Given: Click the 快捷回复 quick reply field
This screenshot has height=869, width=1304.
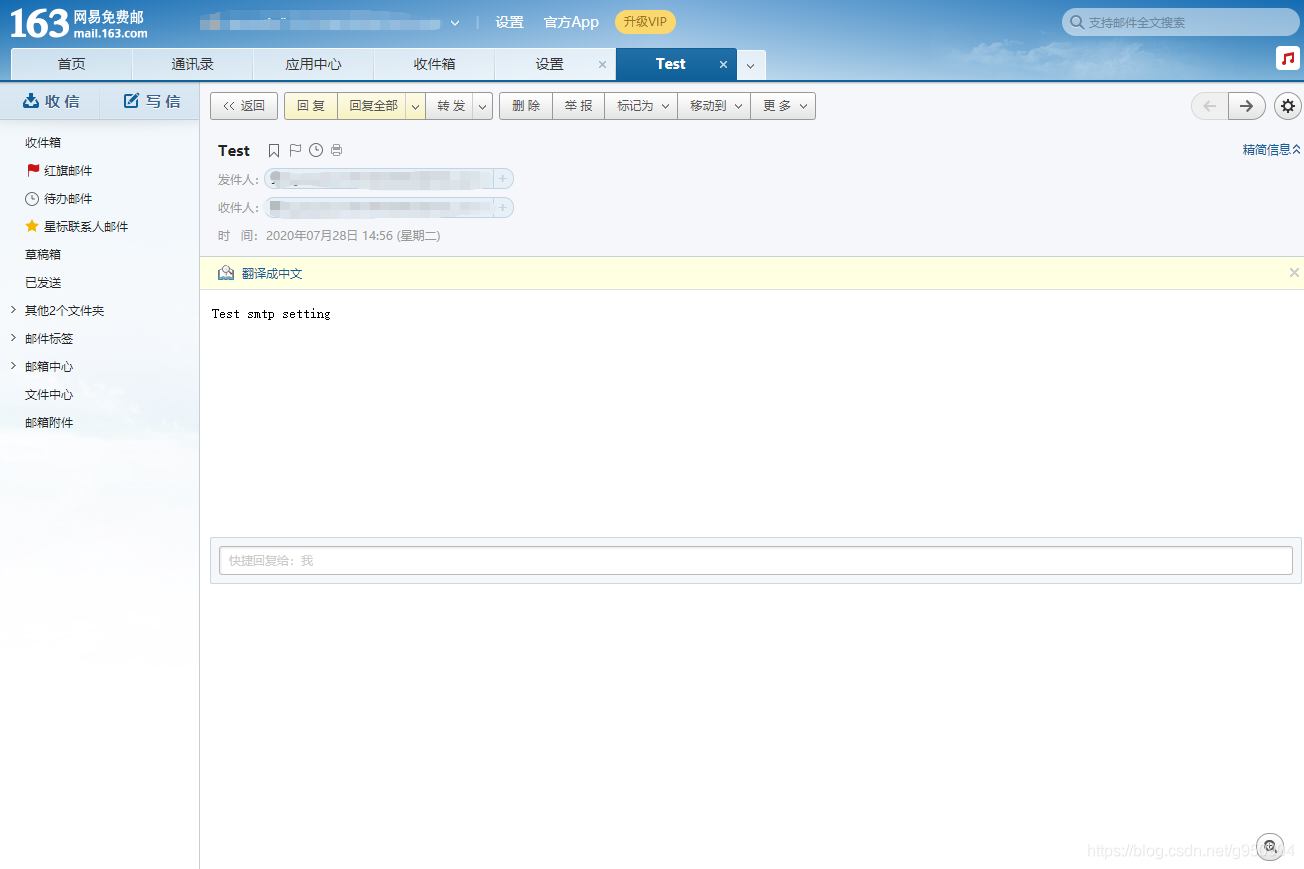Looking at the screenshot, I should [x=756, y=561].
